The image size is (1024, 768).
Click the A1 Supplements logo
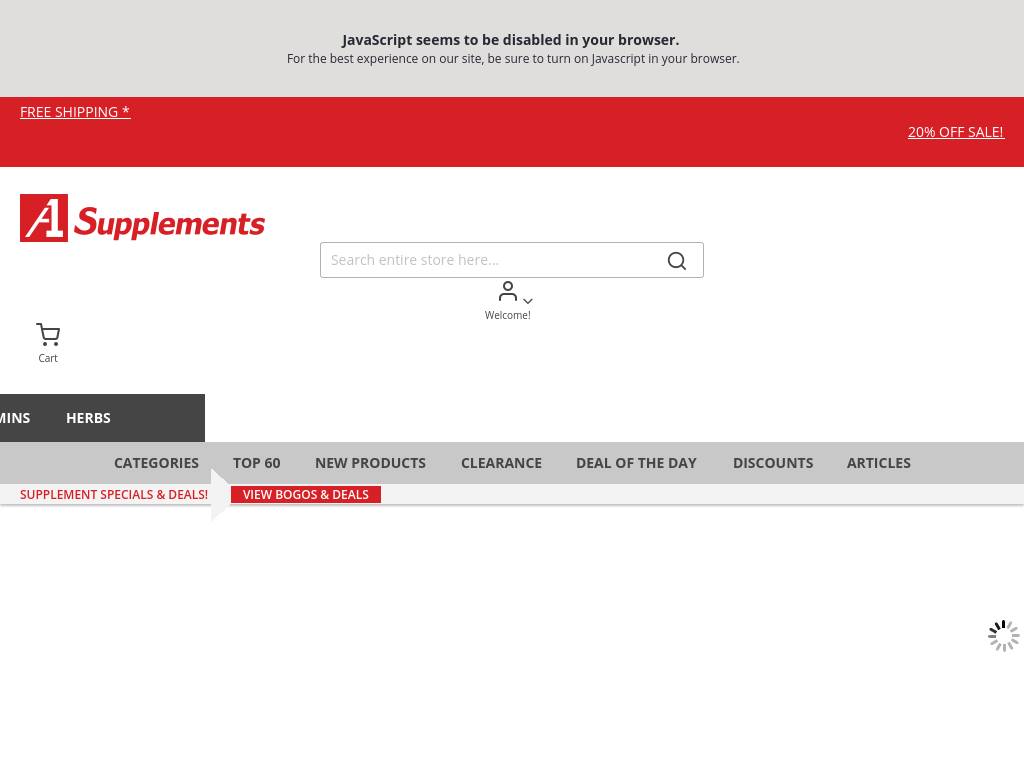142,218
